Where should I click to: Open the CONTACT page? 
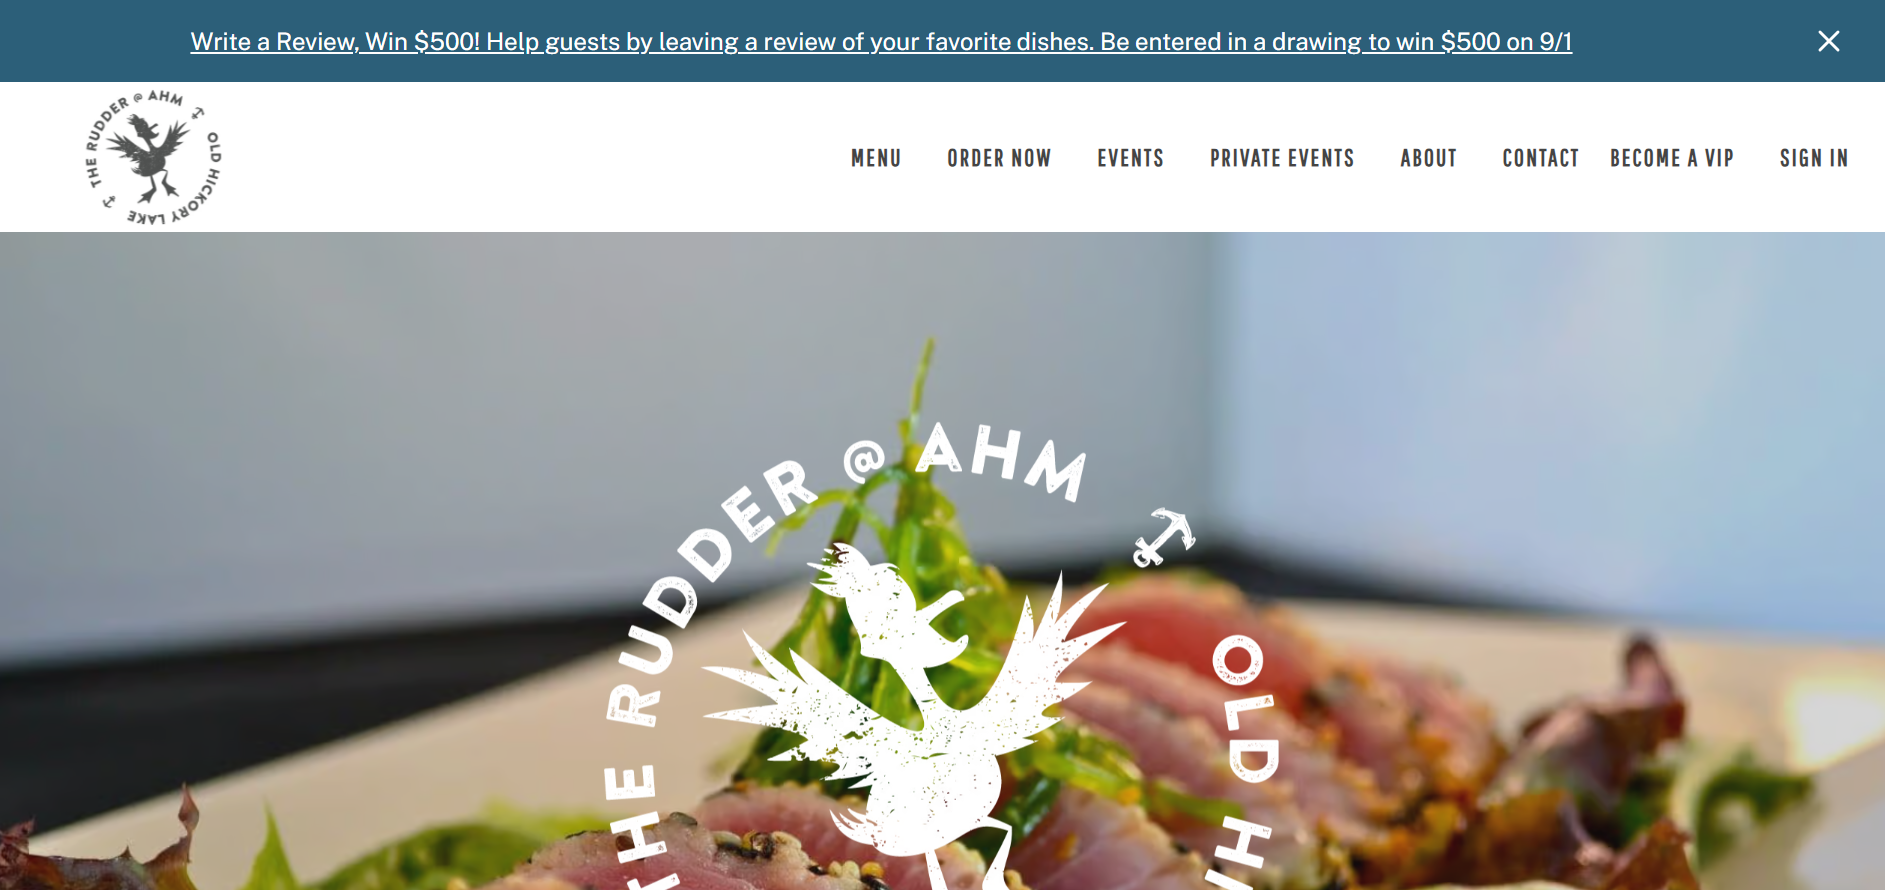pos(1540,158)
